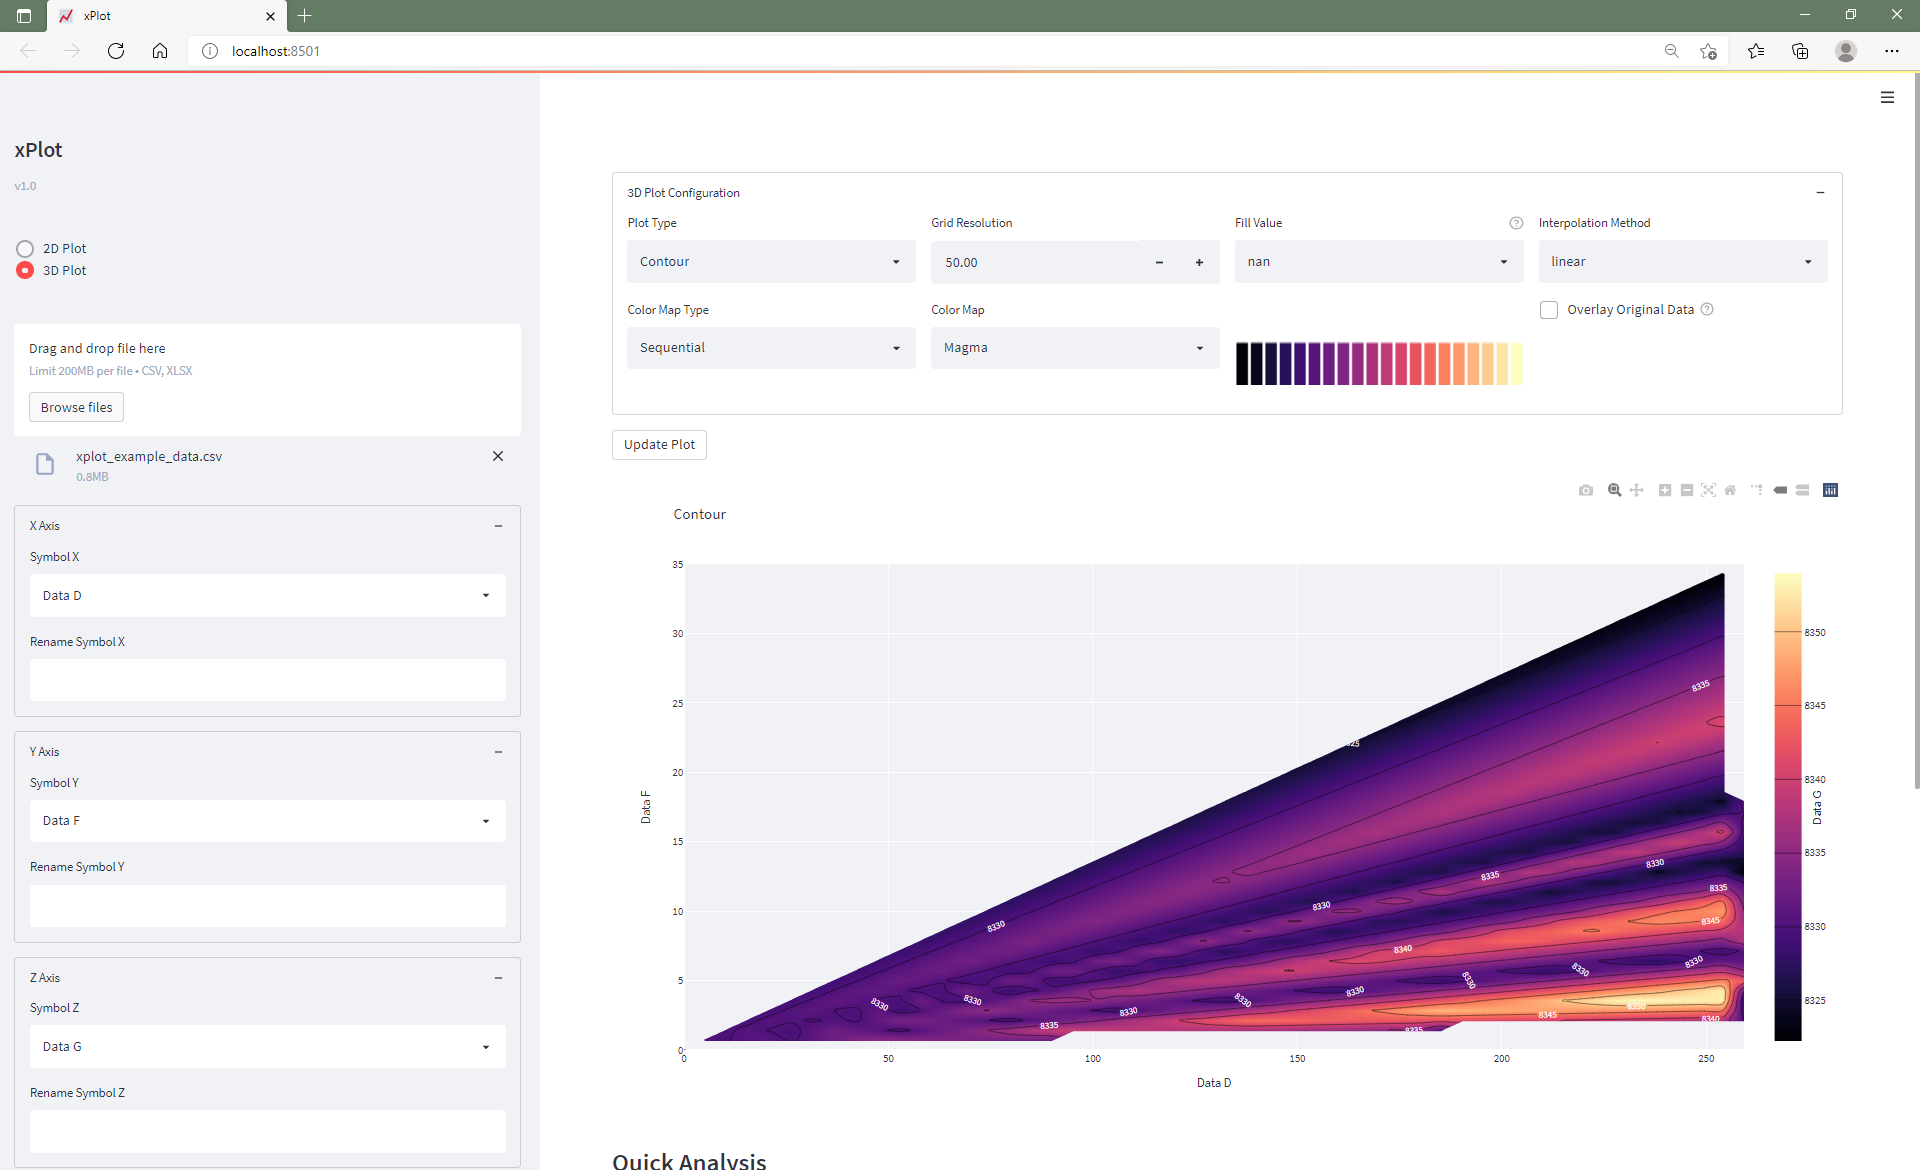Open Symbol Y Data F dropdown
The width and height of the screenshot is (1920, 1170).
(x=268, y=820)
